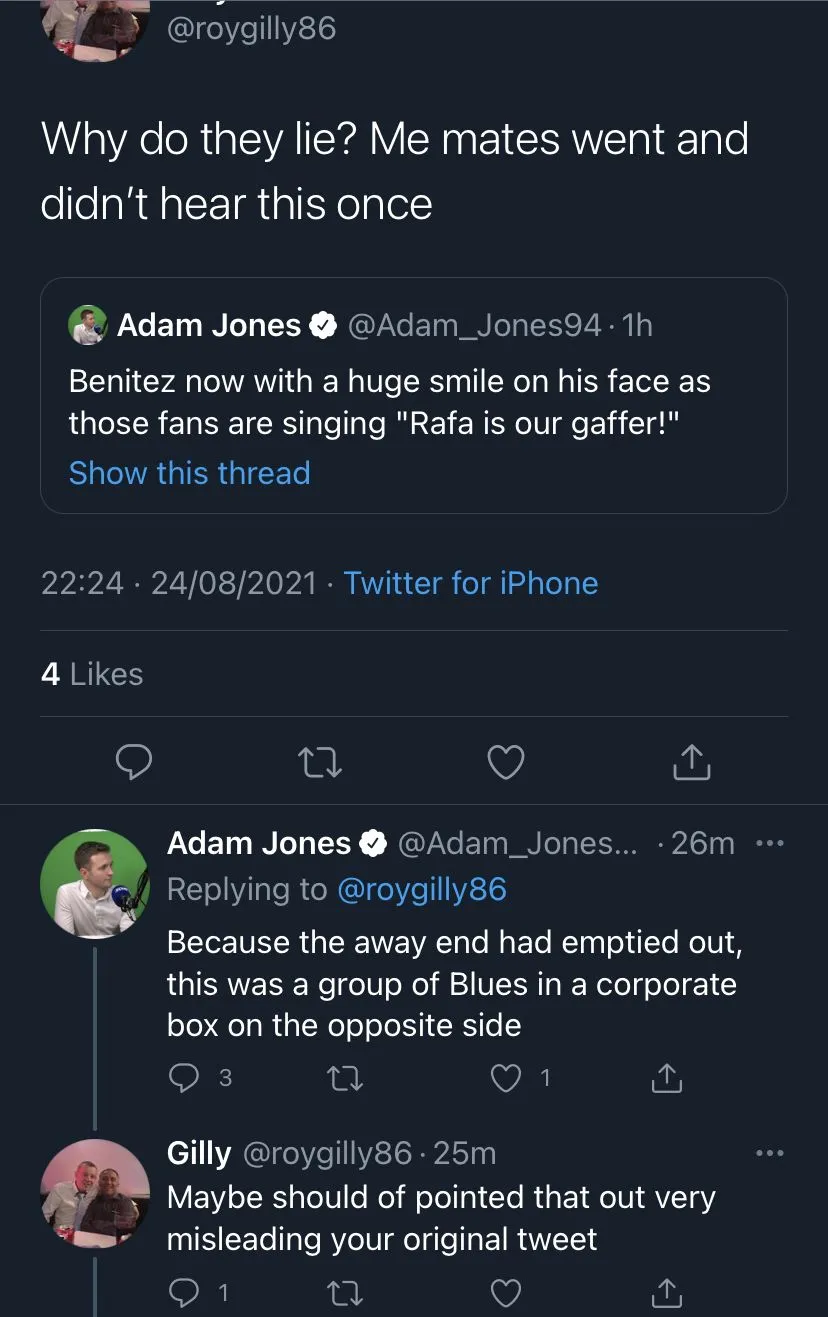This screenshot has height=1317, width=828.
Task: Open more options on Adam Jones's reply
Action: tap(769, 843)
